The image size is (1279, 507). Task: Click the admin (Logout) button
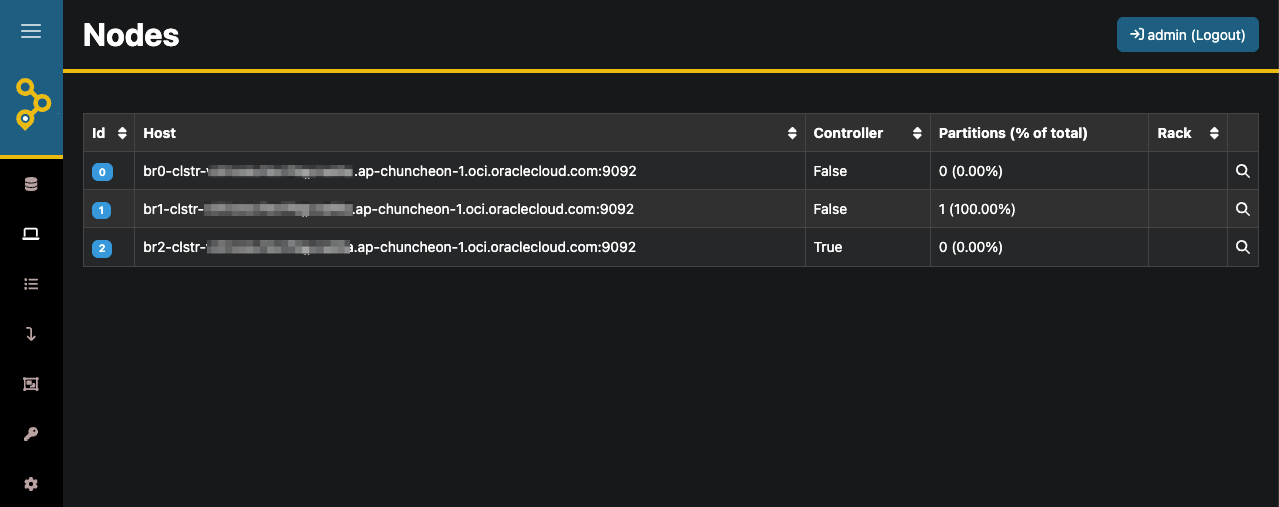click(x=1187, y=35)
